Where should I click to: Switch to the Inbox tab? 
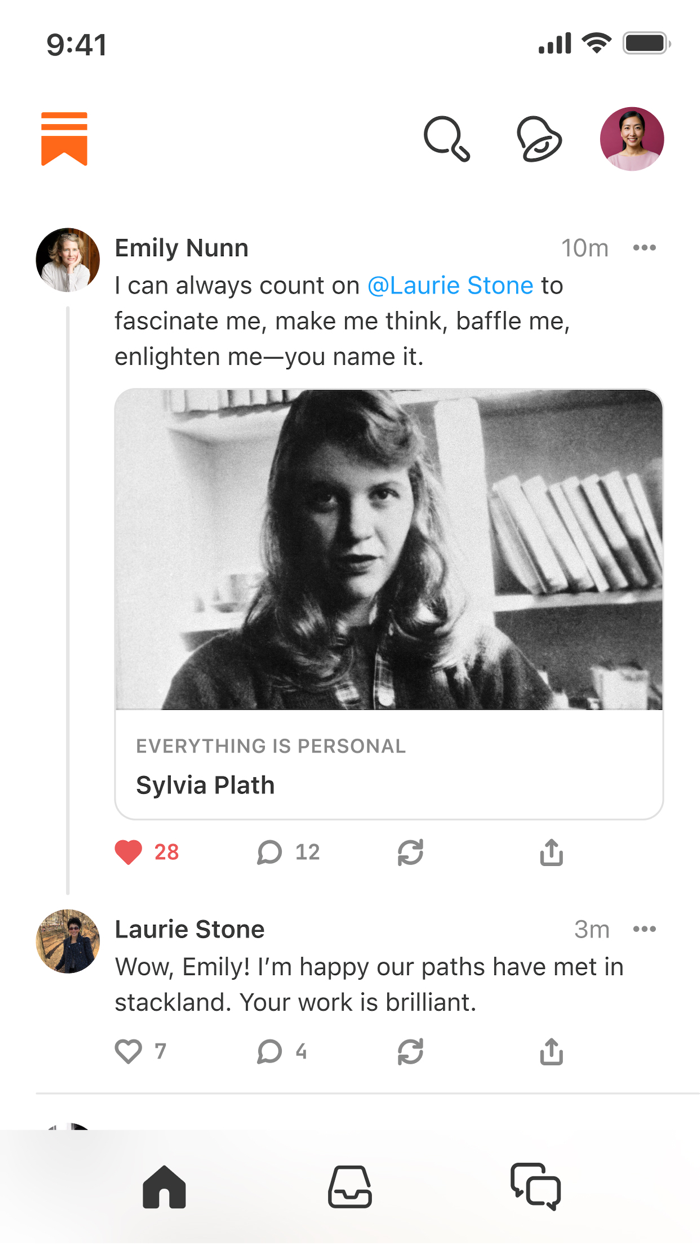(x=350, y=1187)
